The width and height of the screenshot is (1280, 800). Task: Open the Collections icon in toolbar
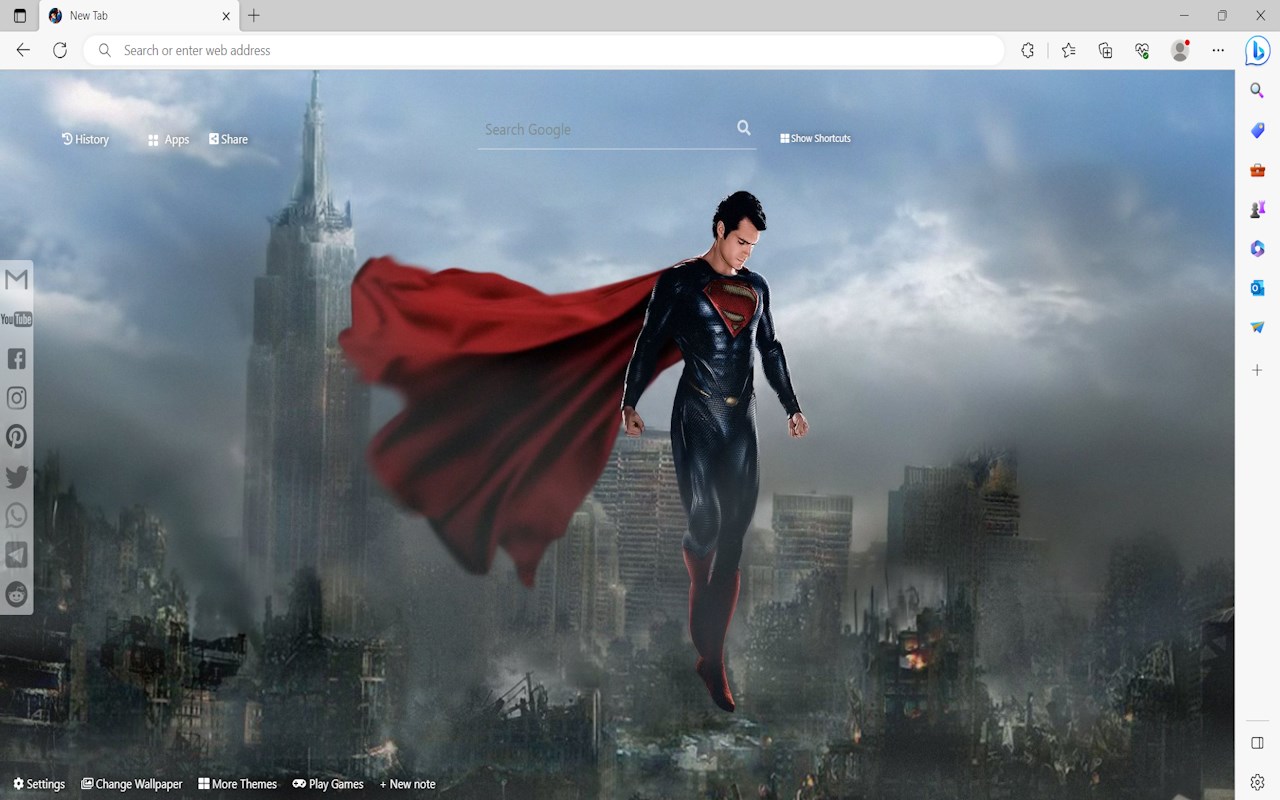[1105, 50]
